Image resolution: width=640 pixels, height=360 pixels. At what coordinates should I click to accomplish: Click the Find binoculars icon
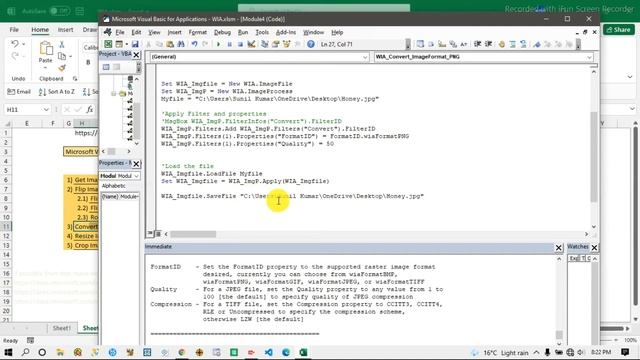tap(181, 44)
